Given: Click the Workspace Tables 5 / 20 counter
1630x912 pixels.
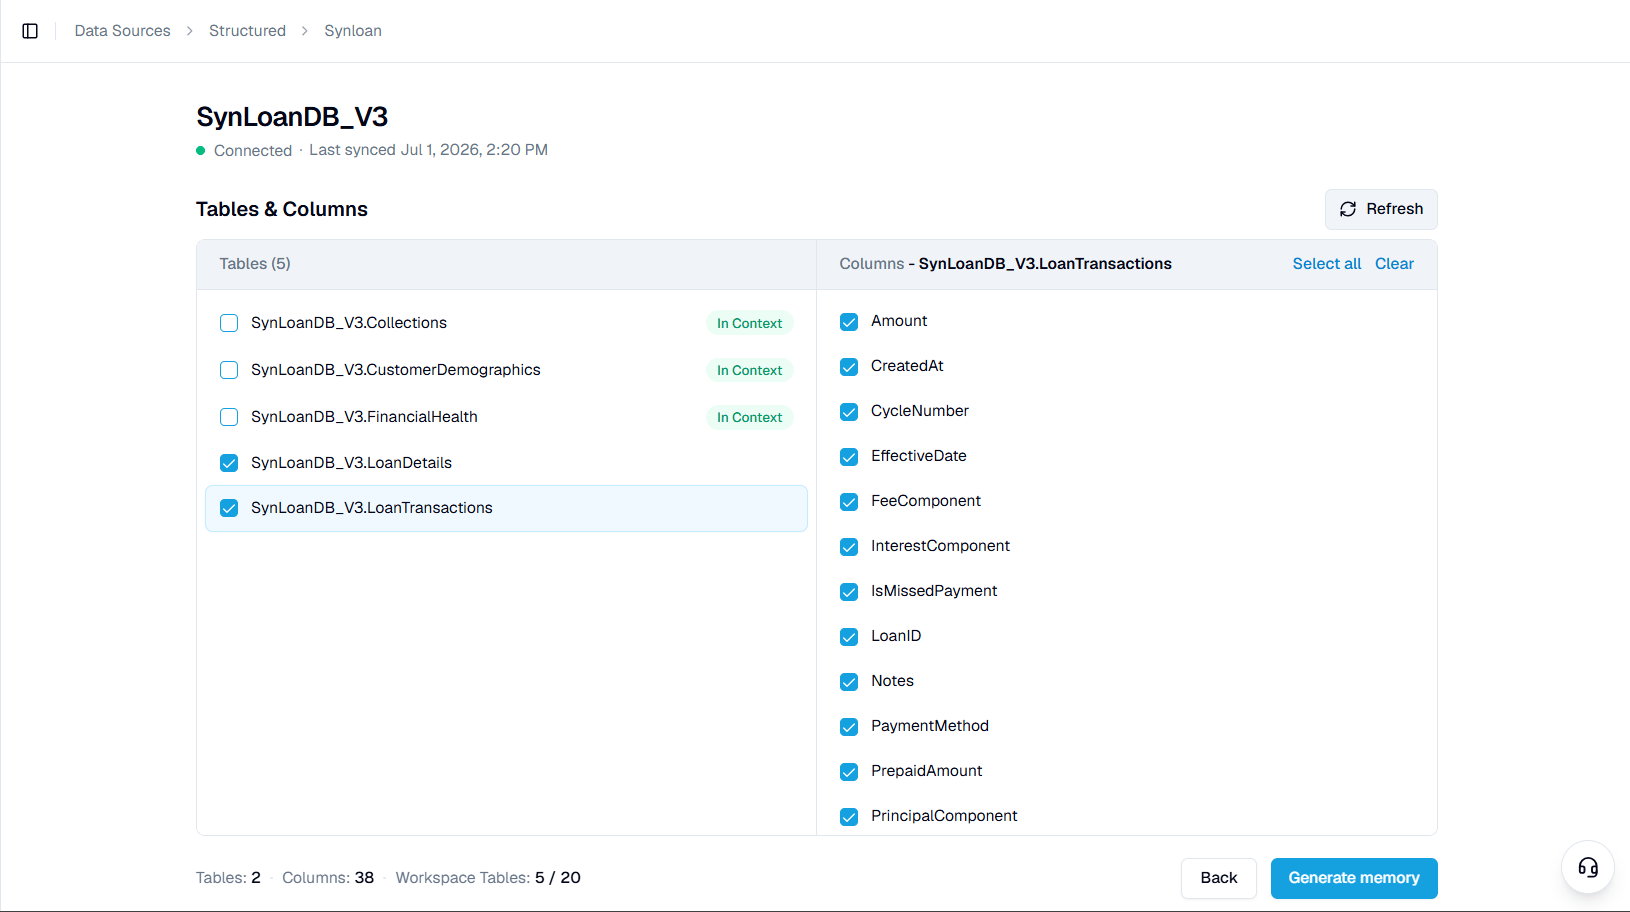Looking at the screenshot, I should tap(488, 878).
